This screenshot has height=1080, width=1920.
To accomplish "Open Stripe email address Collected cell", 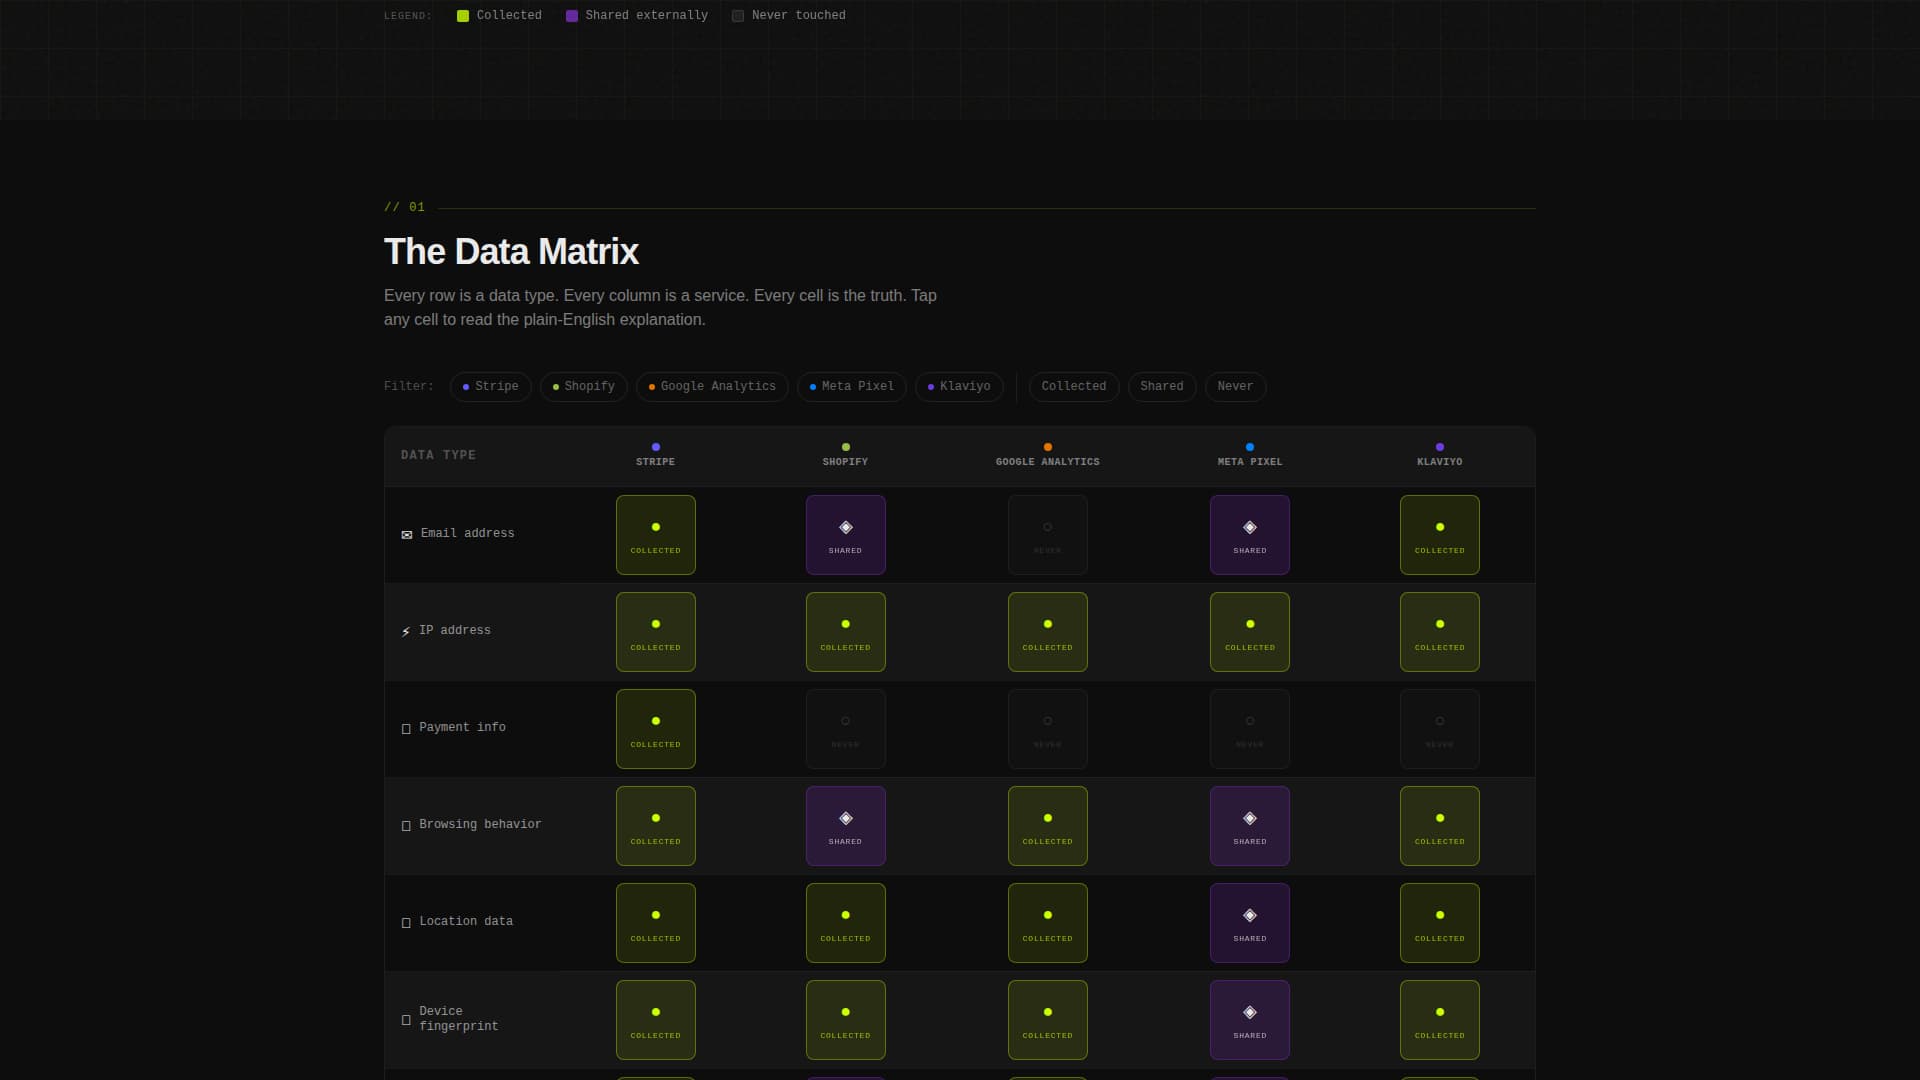I will tap(655, 535).
